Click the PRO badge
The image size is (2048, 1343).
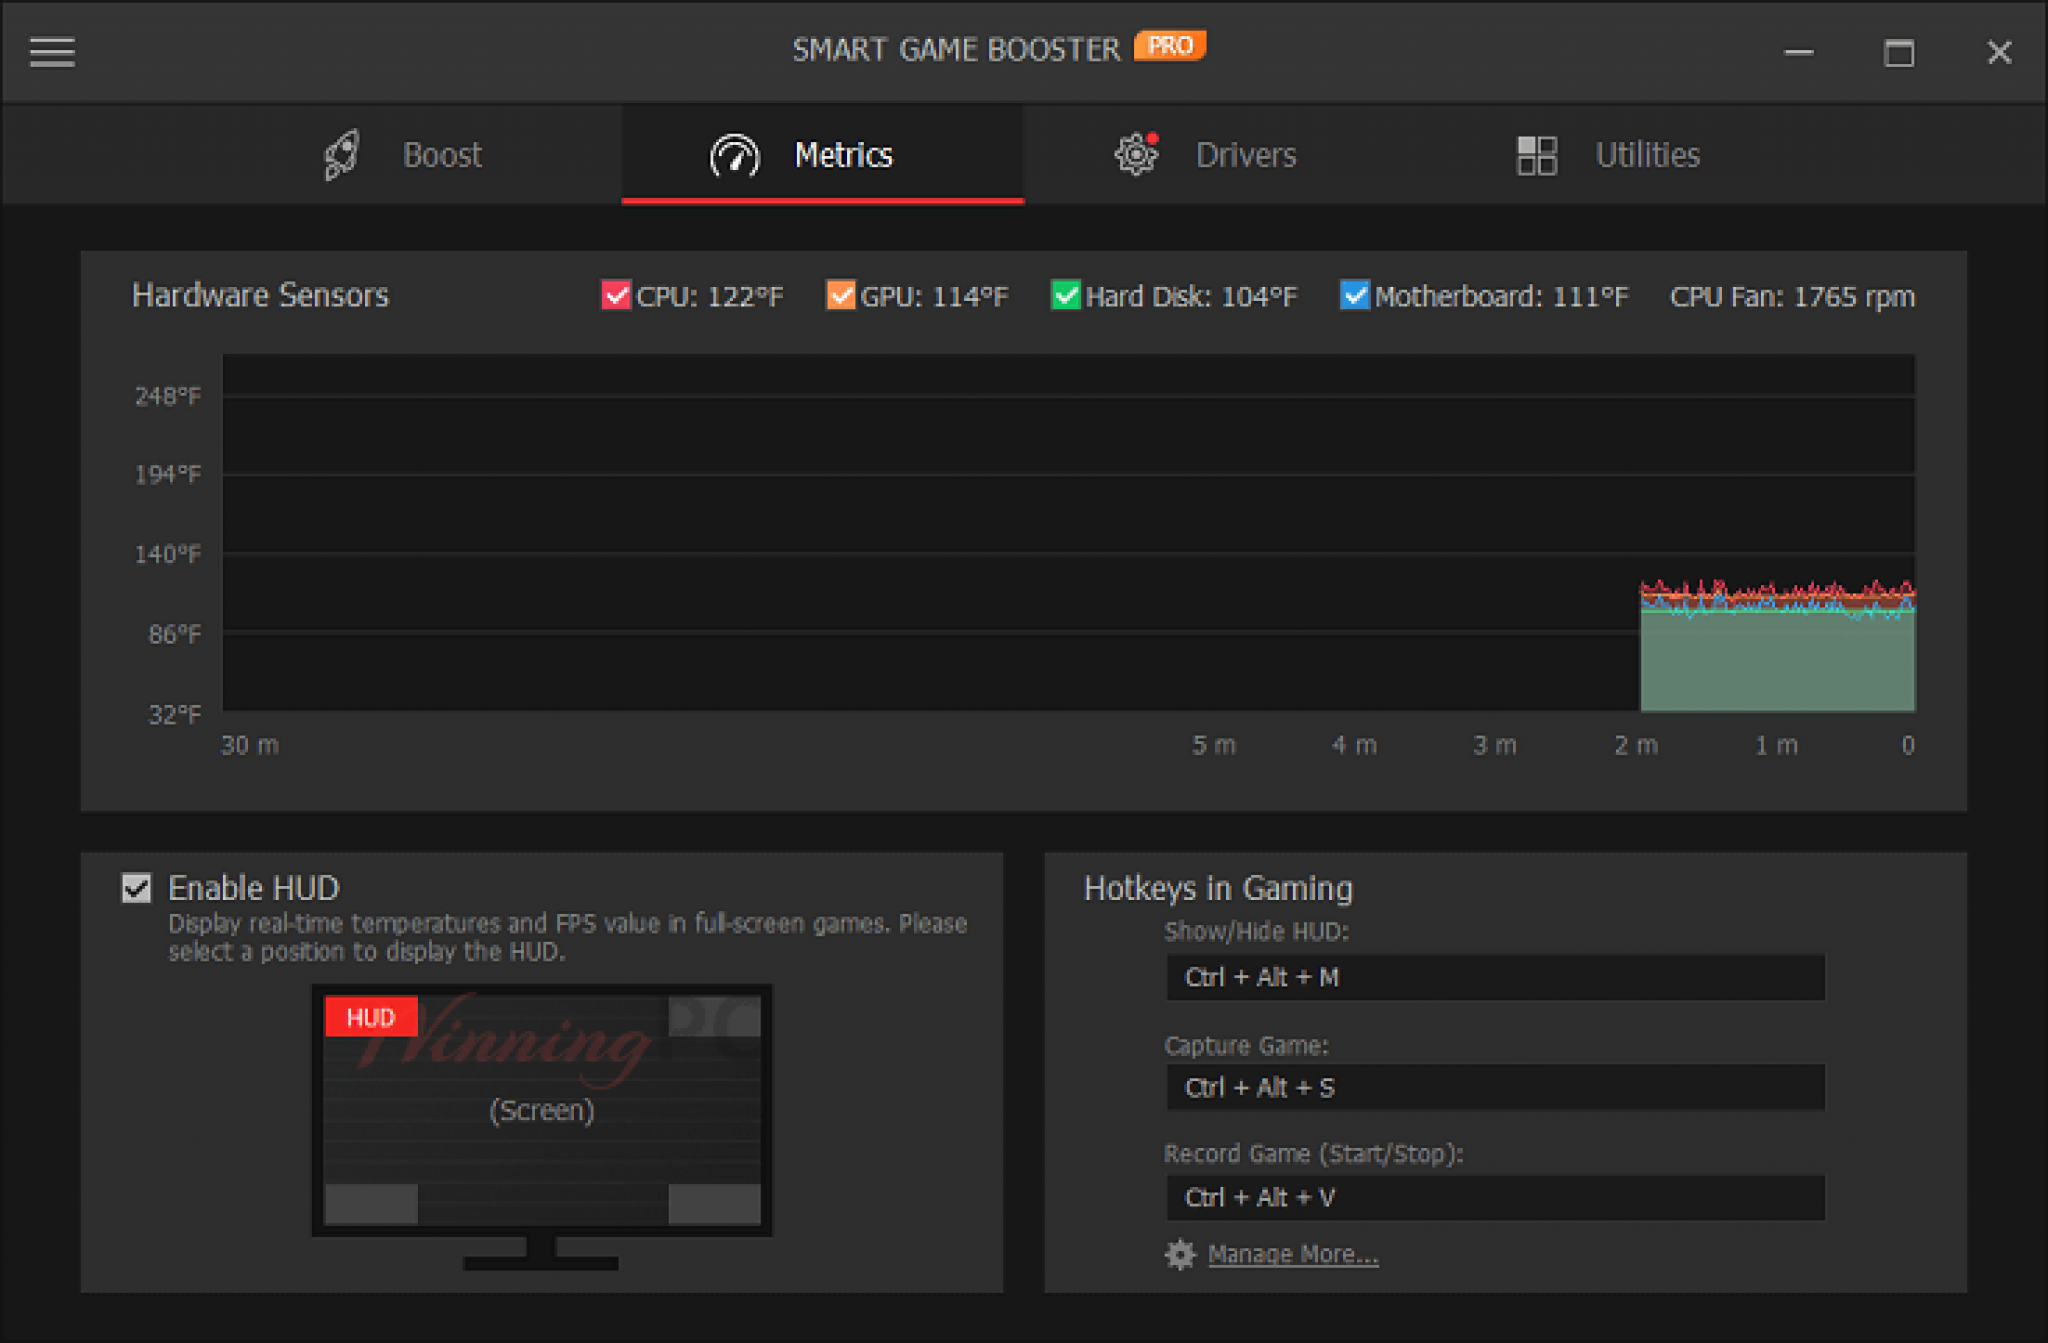coord(1170,46)
